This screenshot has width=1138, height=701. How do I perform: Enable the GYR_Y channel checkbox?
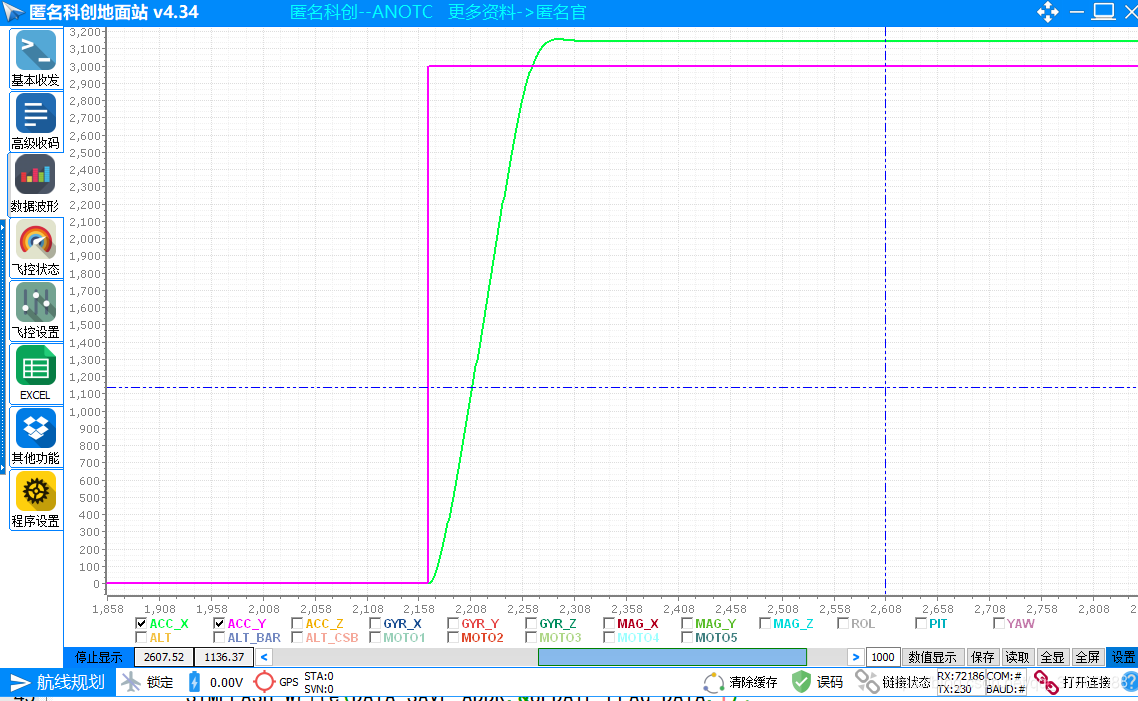coord(453,623)
